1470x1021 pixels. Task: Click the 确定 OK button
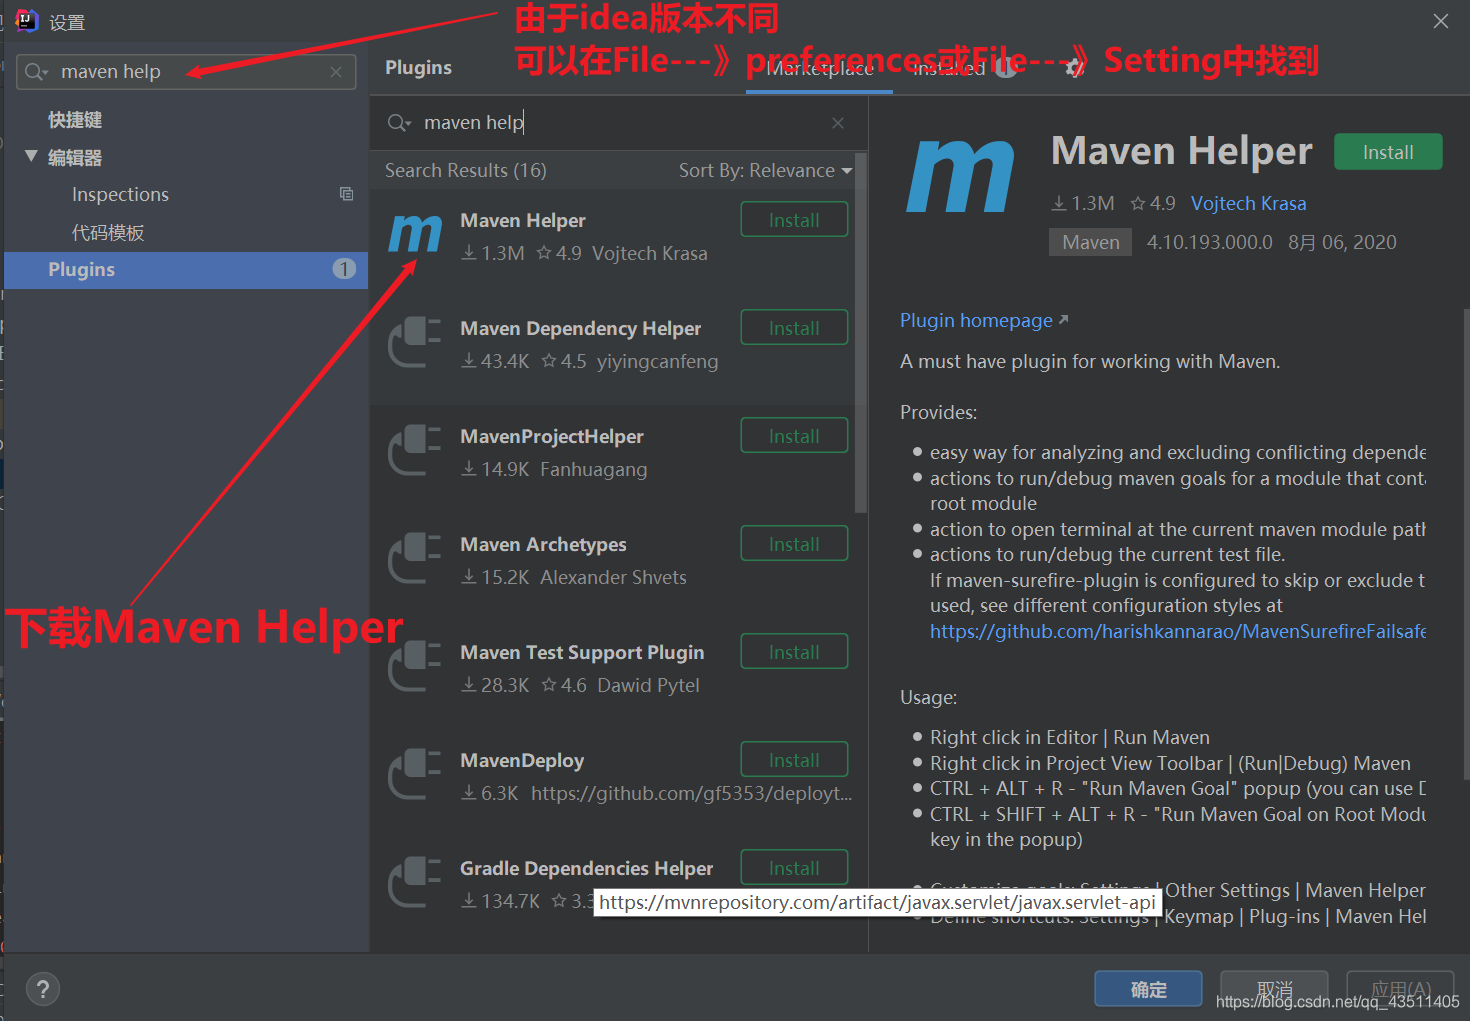pyautogui.click(x=1148, y=989)
